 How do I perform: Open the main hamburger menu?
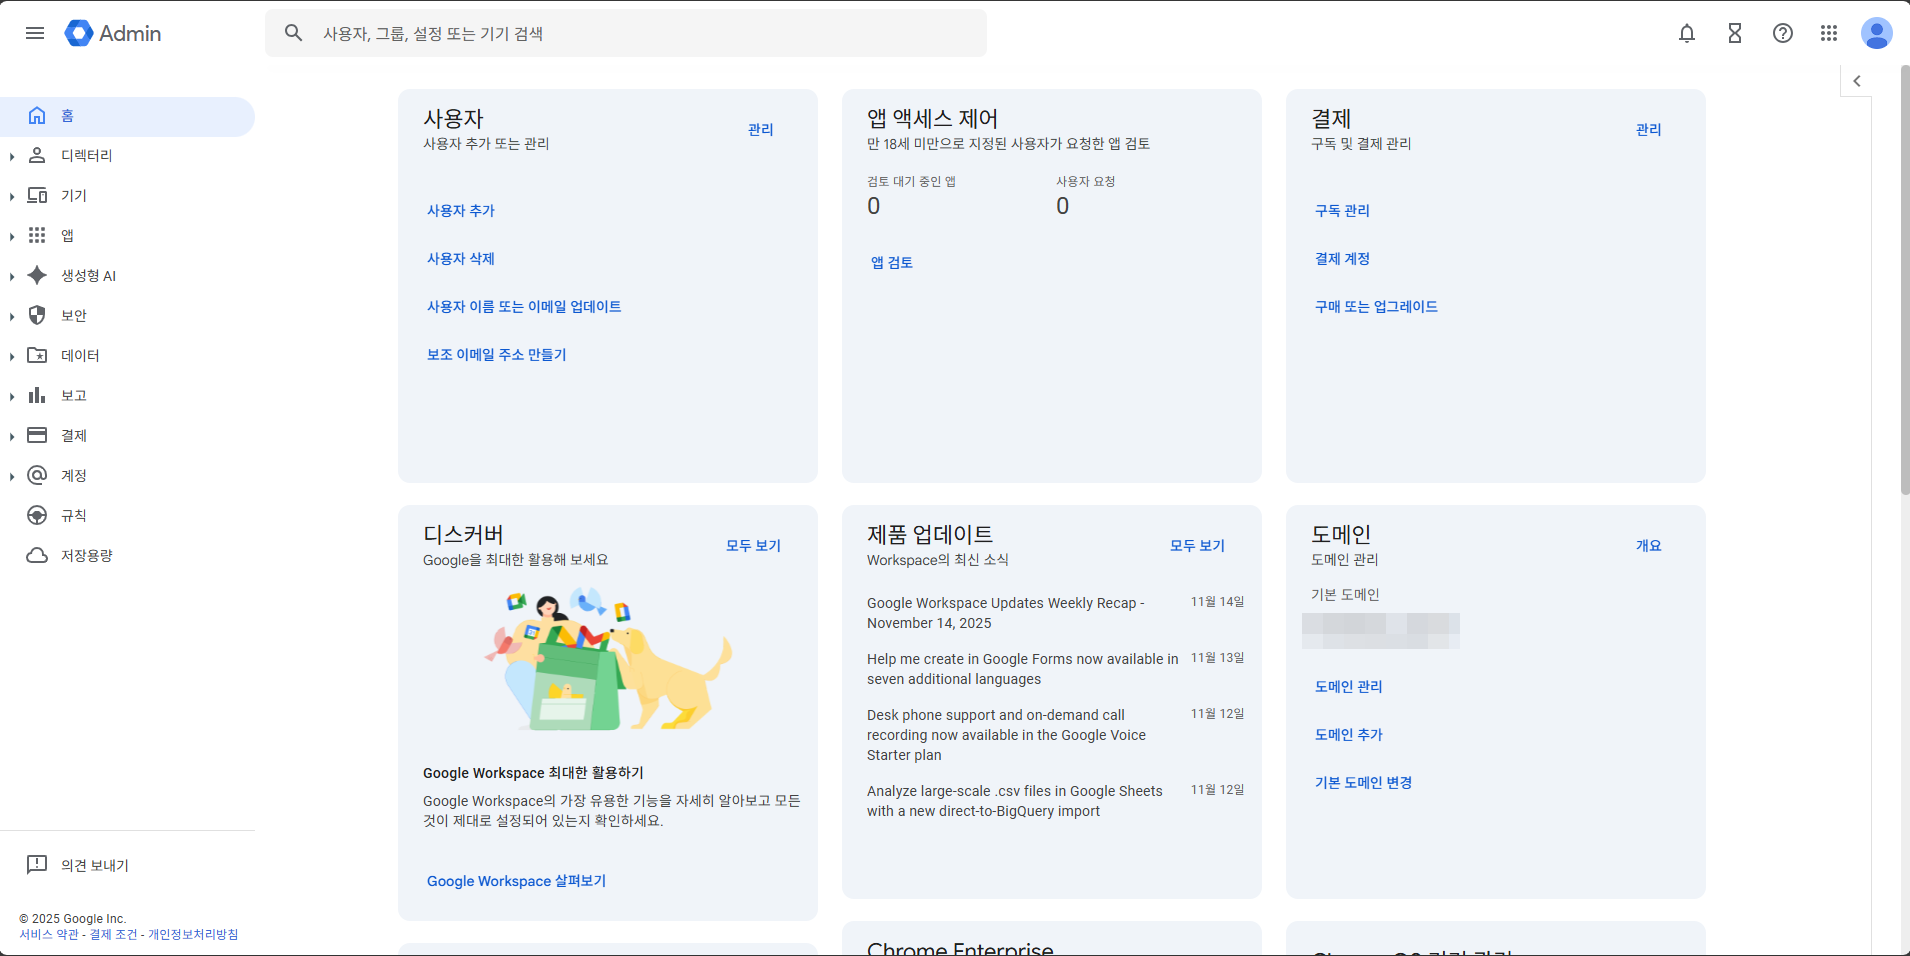35,33
